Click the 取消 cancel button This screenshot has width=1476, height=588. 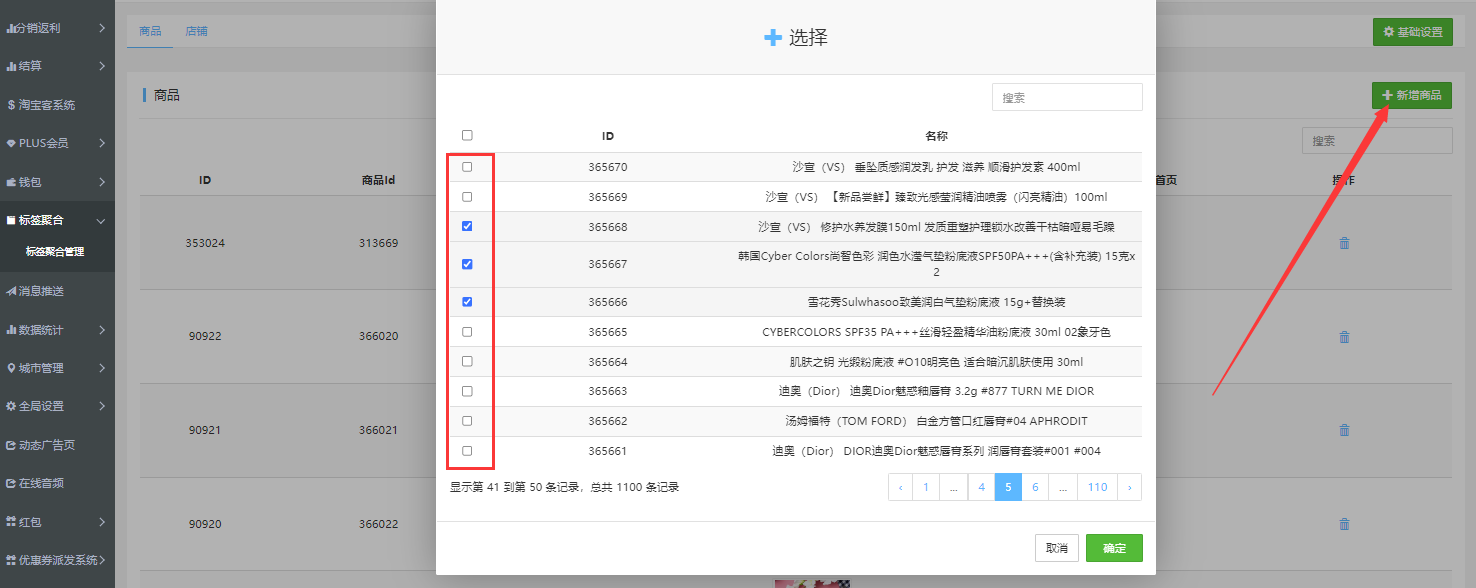[x=1056, y=548]
